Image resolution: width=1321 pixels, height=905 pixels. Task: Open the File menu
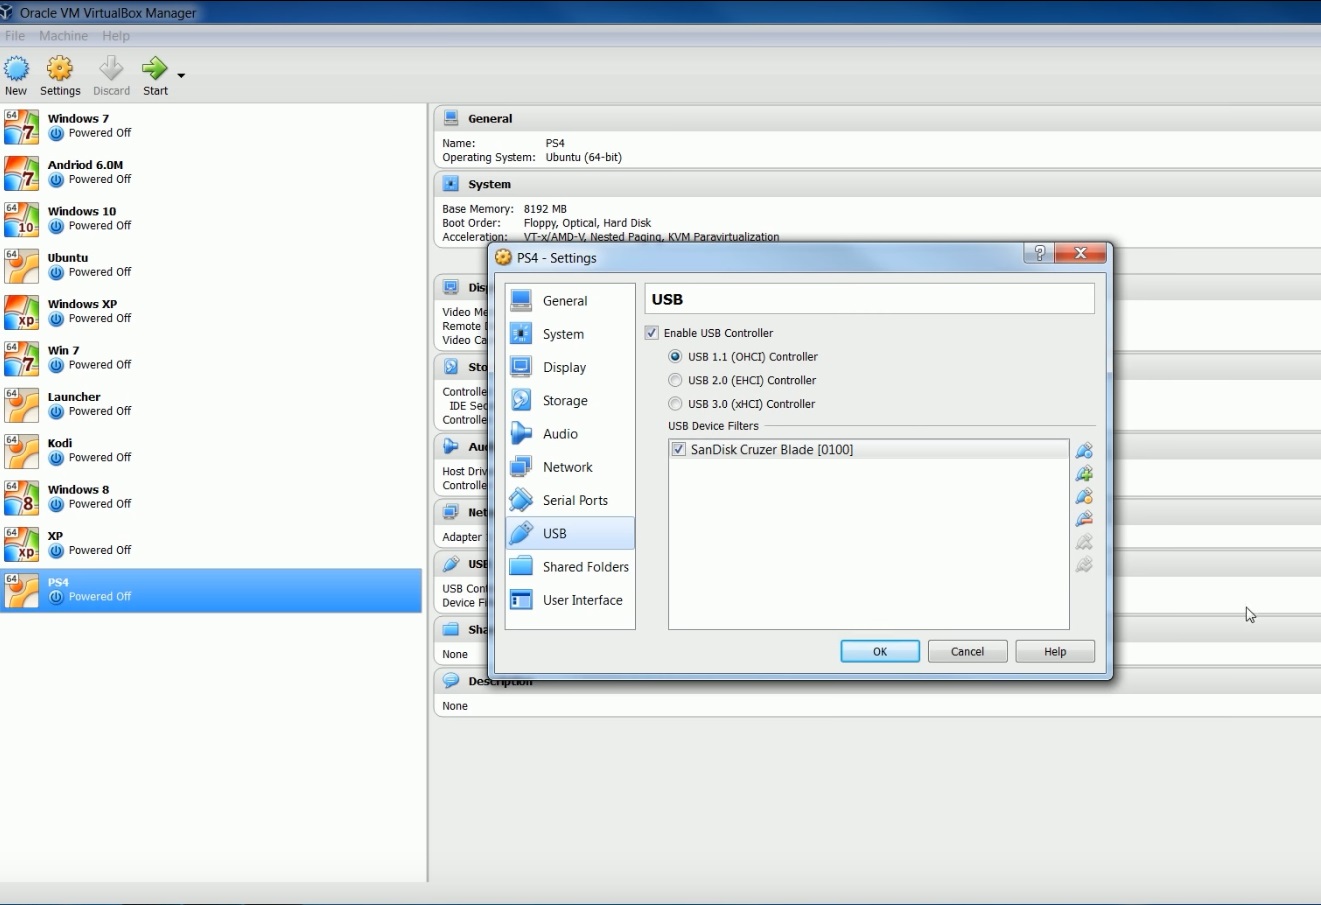click(x=15, y=36)
